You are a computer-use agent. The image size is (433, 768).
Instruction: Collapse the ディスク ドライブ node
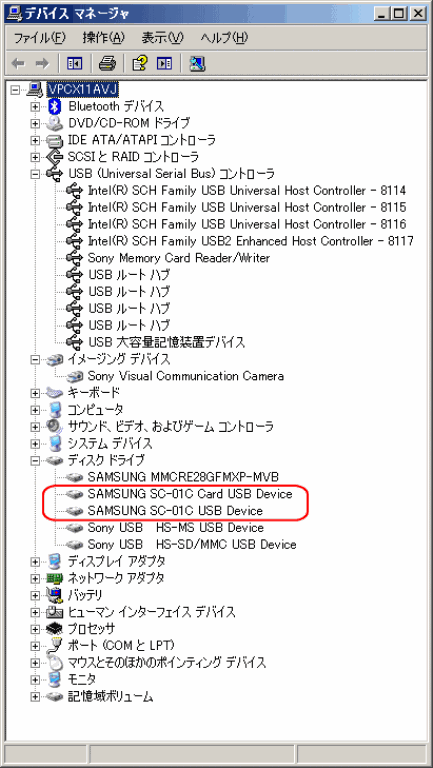point(35,460)
